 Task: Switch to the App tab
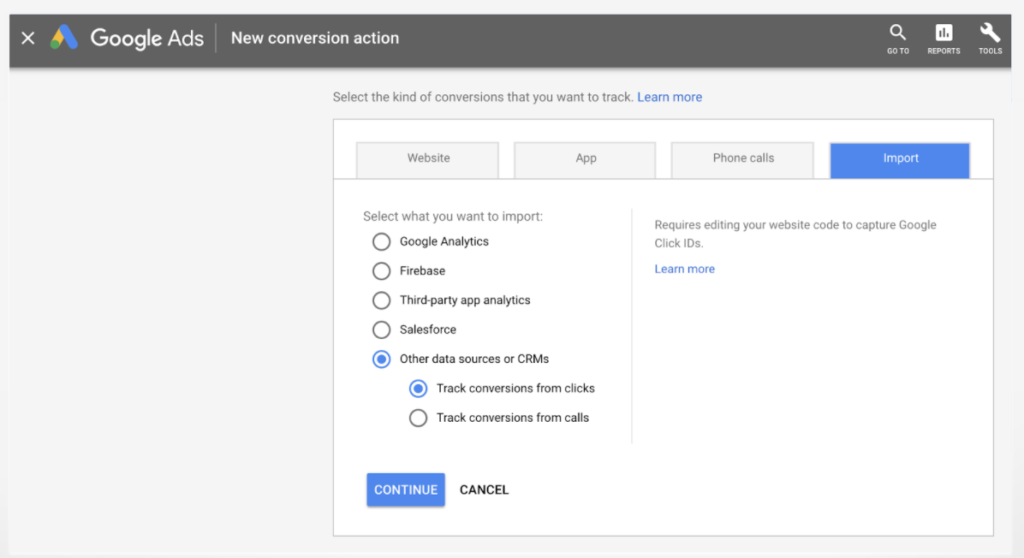coord(585,159)
